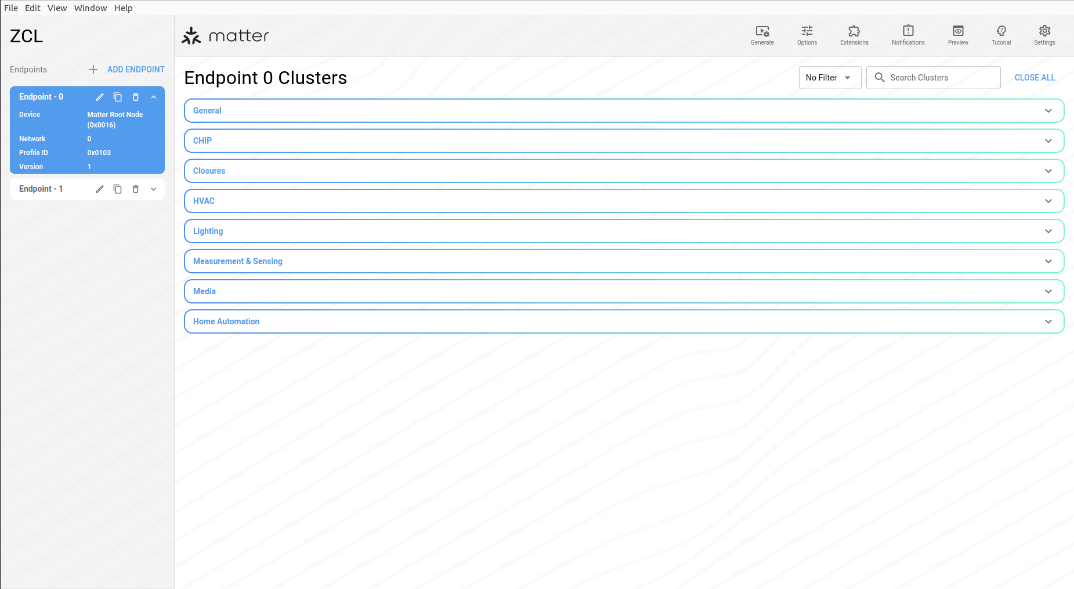This screenshot has width=1074, height=589.
Task: Open the Options panel icon
Action: coord(807,32)
